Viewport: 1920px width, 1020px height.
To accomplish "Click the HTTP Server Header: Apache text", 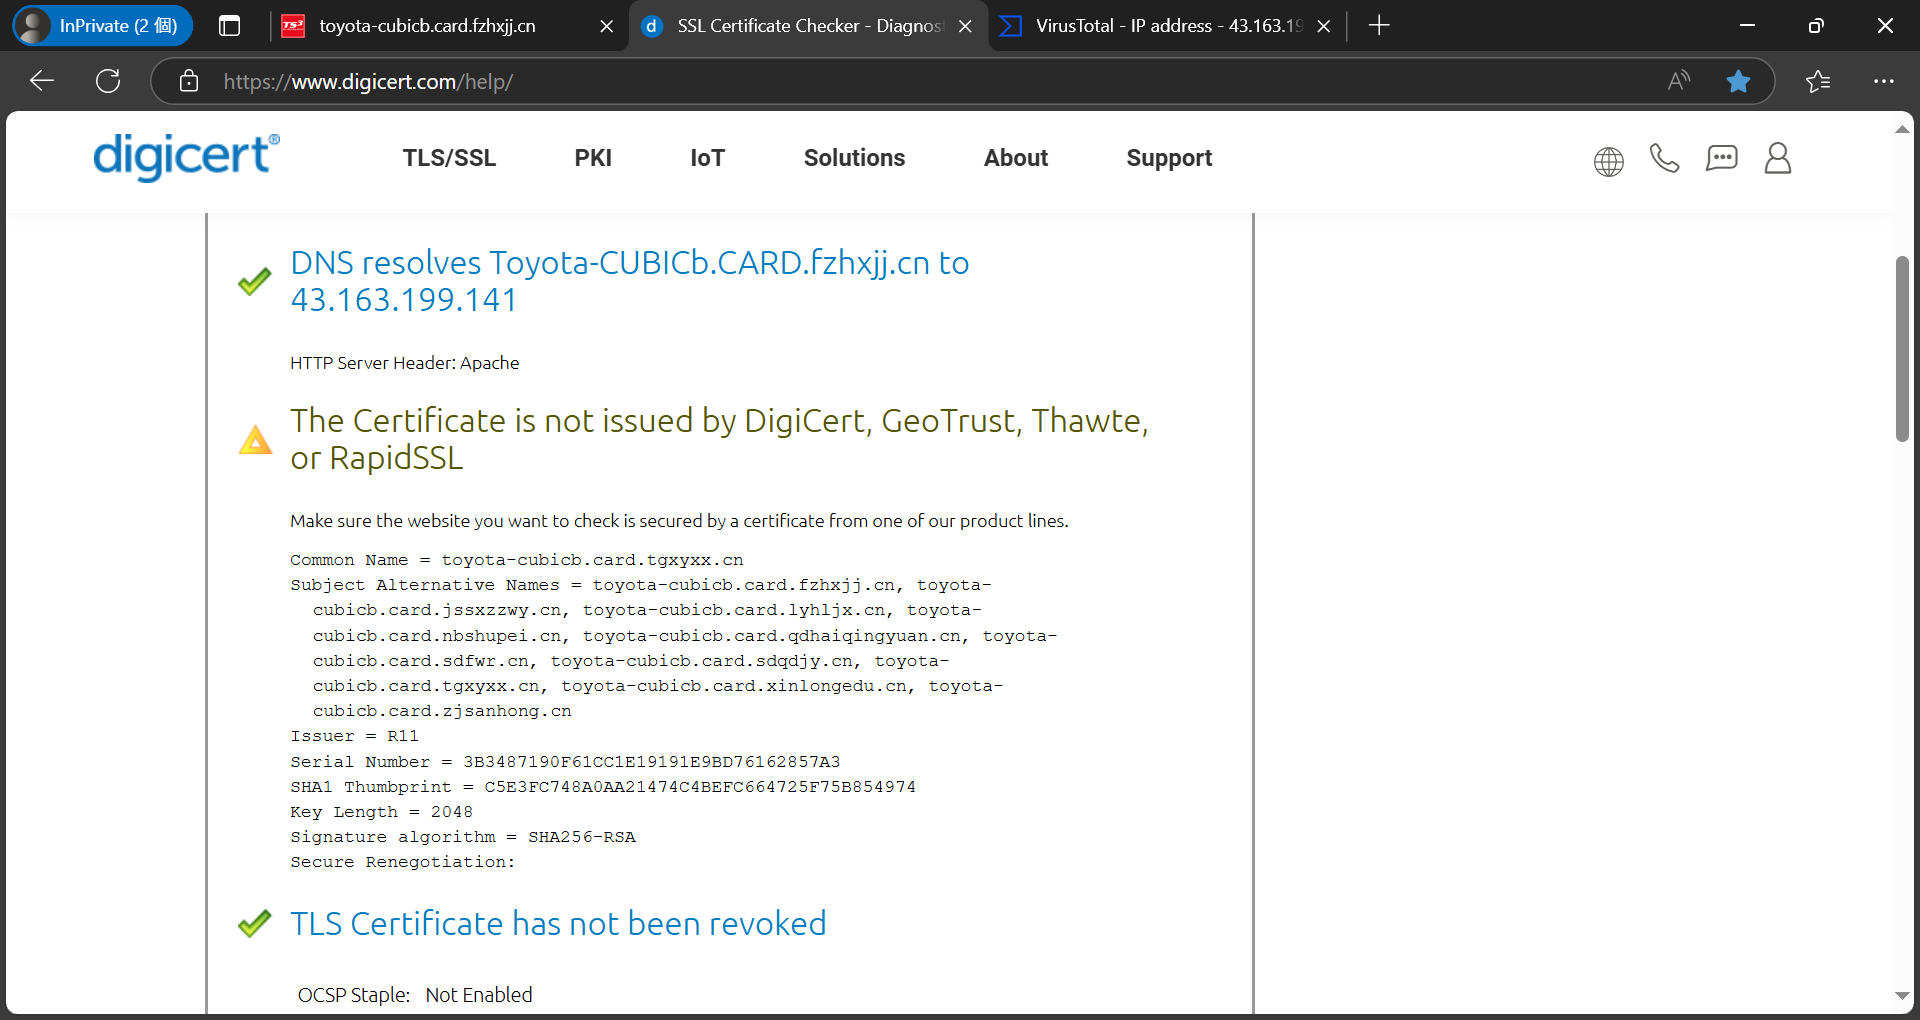I will [405, 363].
